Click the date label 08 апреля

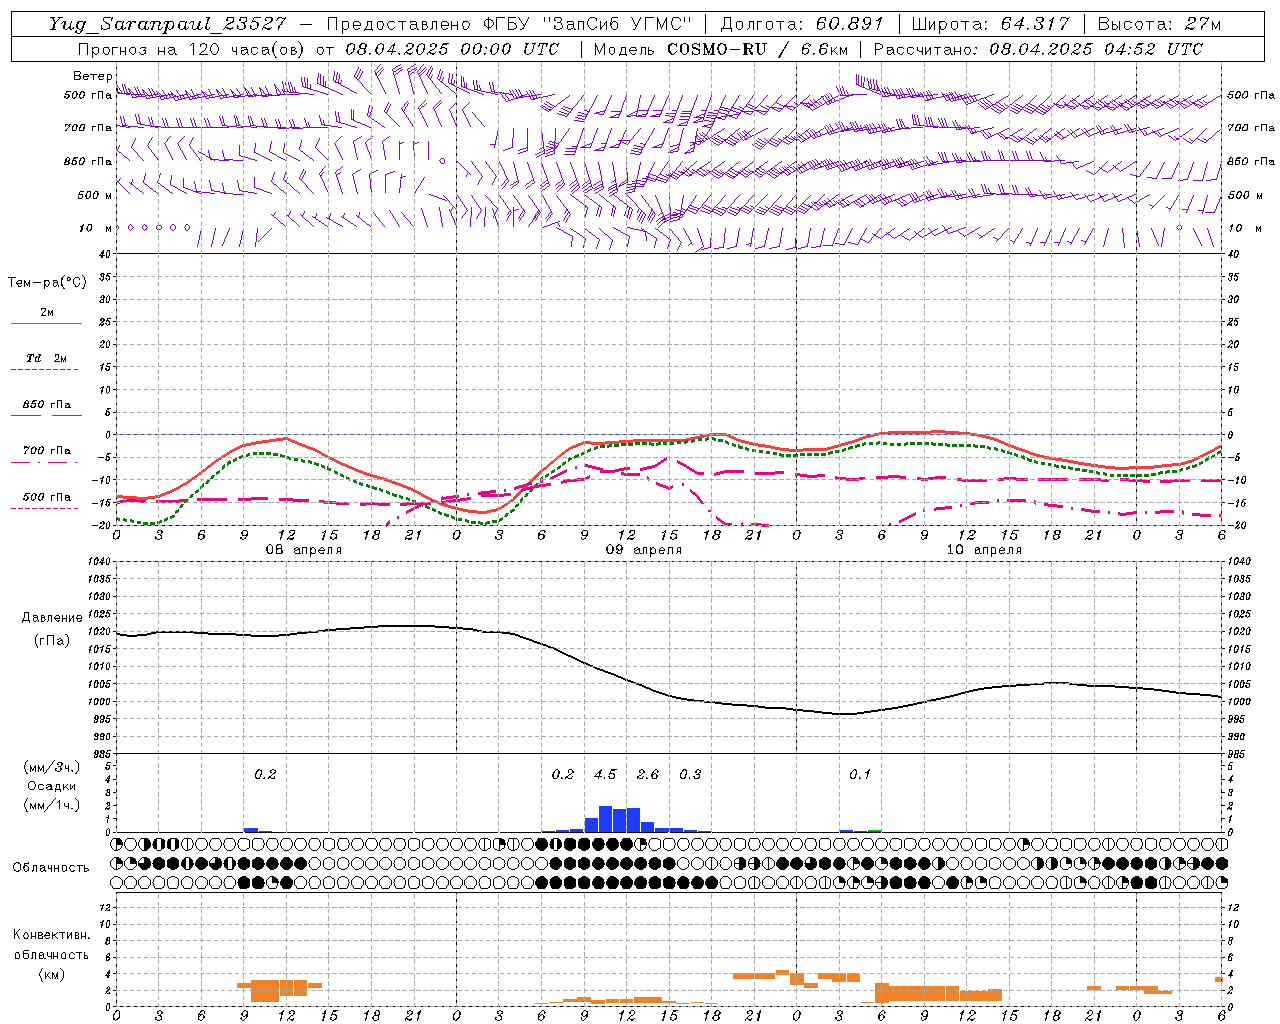(303, 550)
